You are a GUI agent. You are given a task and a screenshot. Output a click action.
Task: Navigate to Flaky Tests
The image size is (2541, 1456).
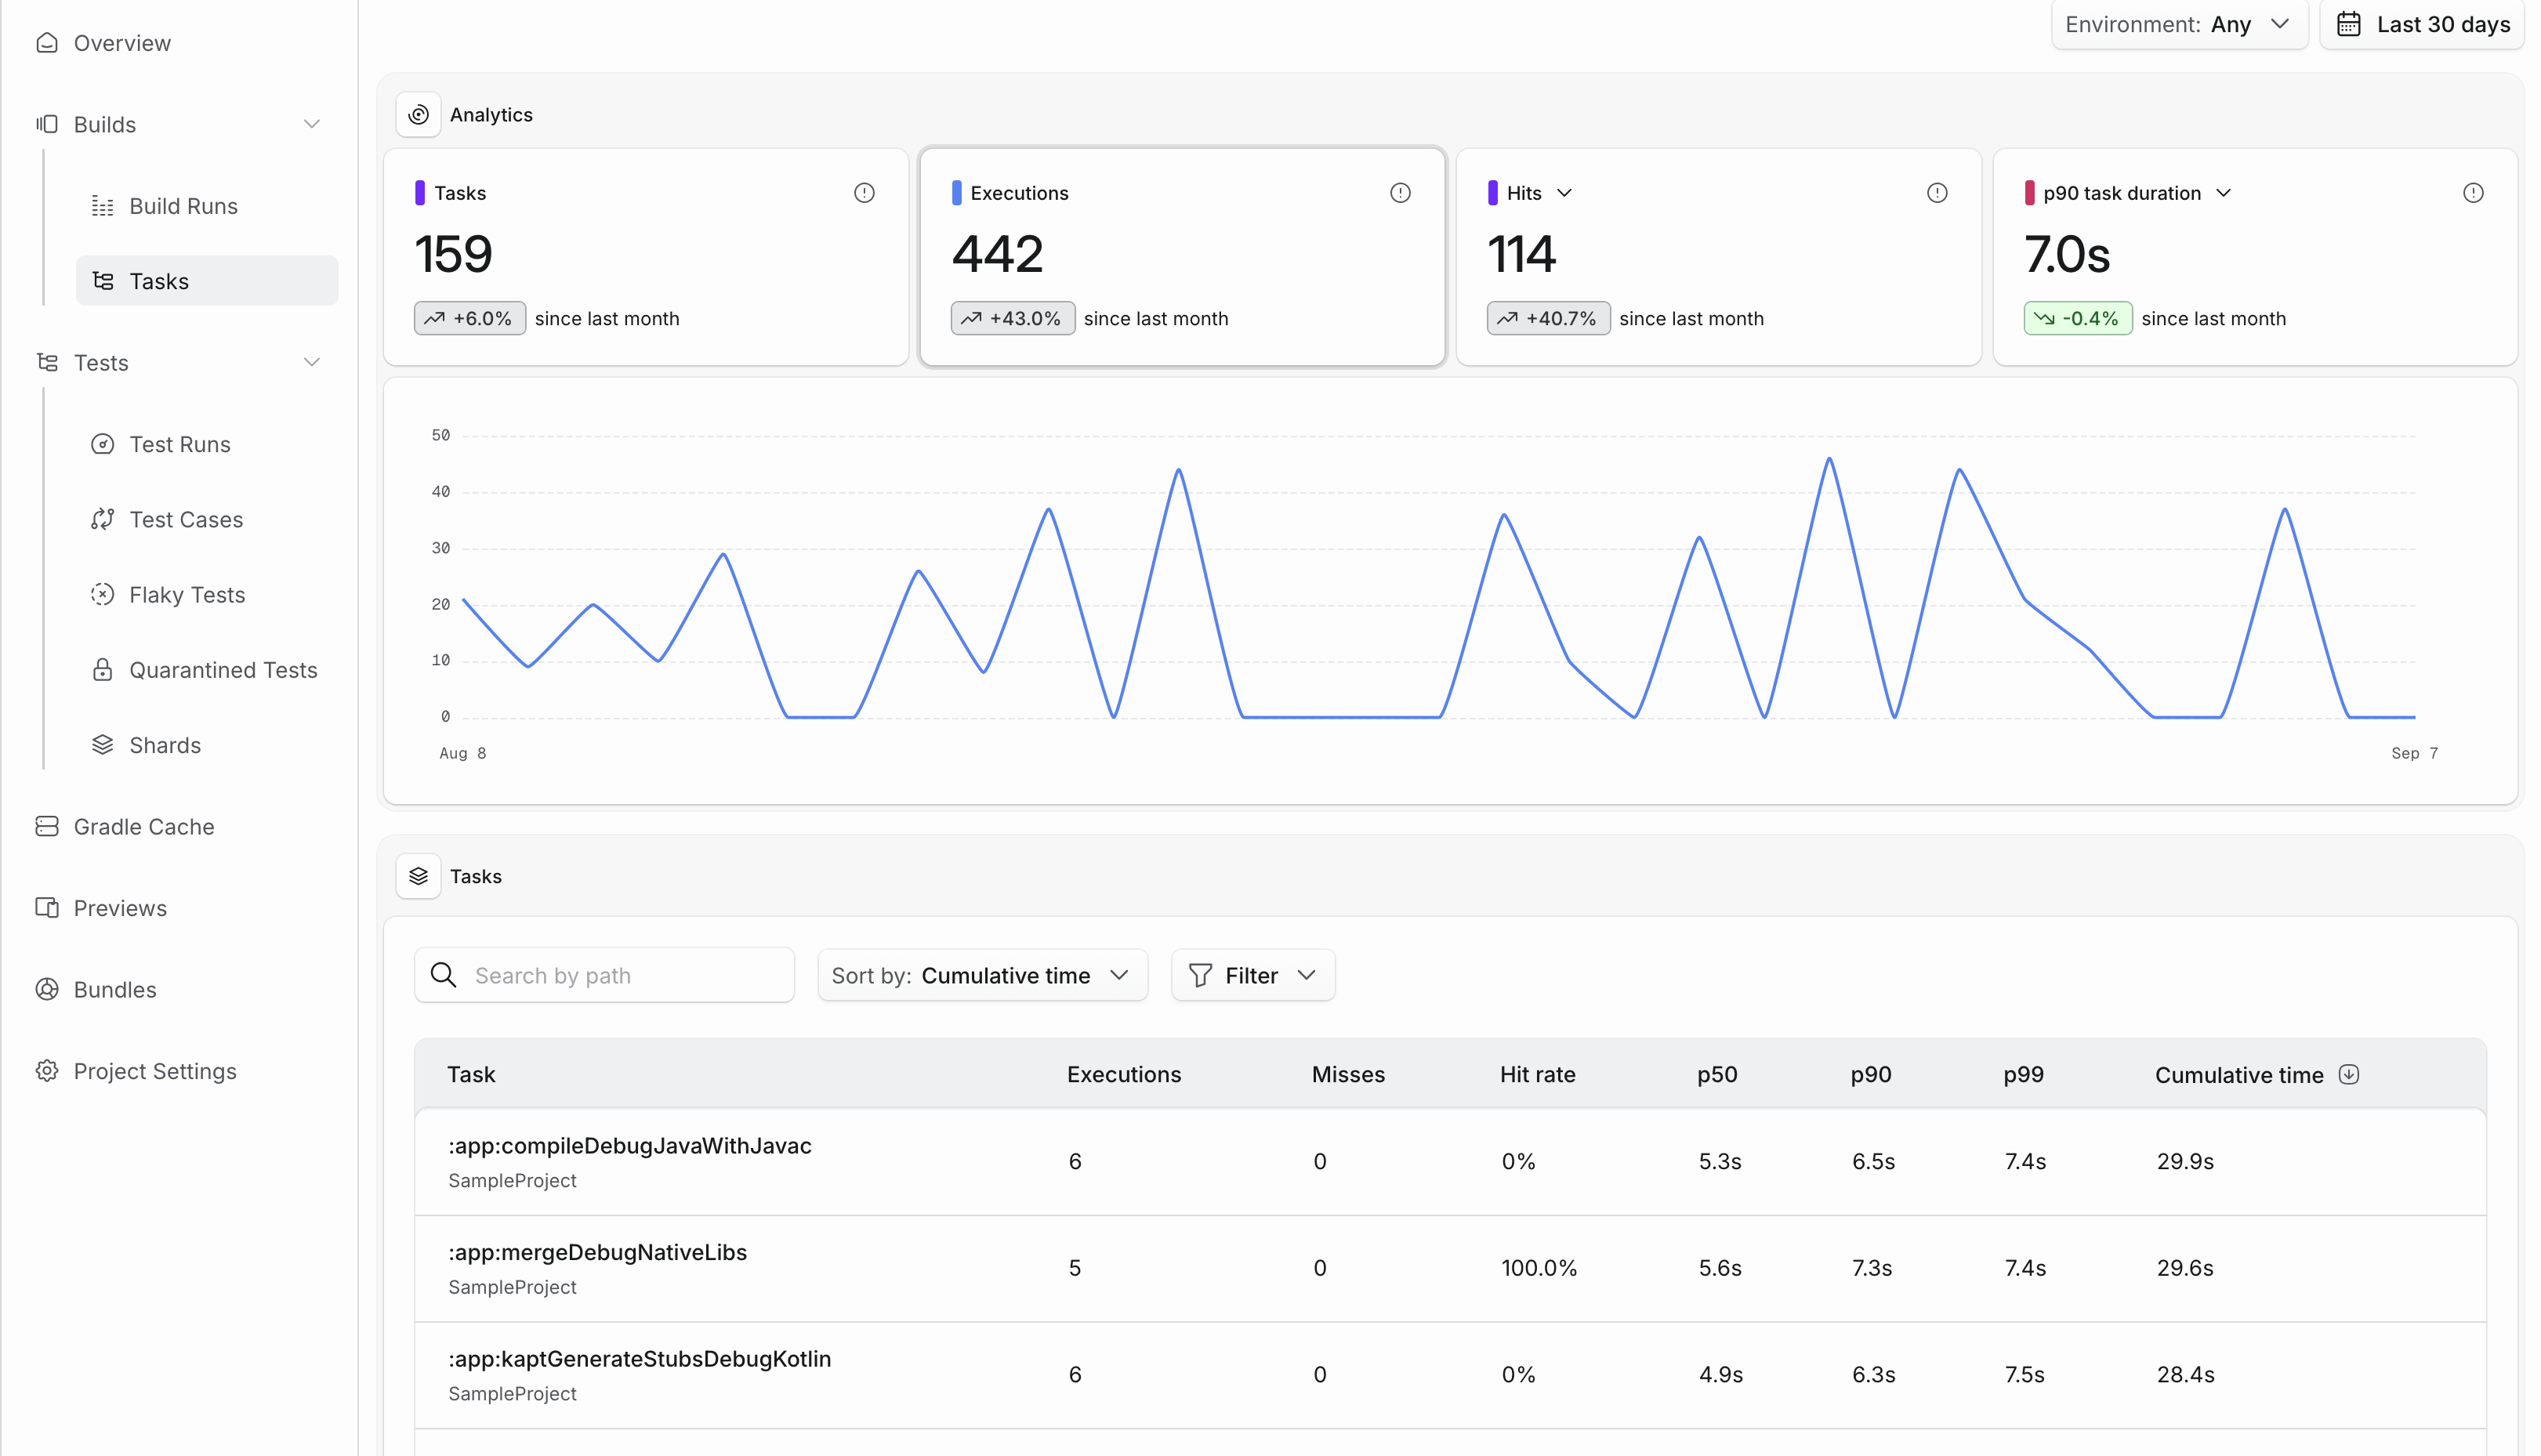187,595
